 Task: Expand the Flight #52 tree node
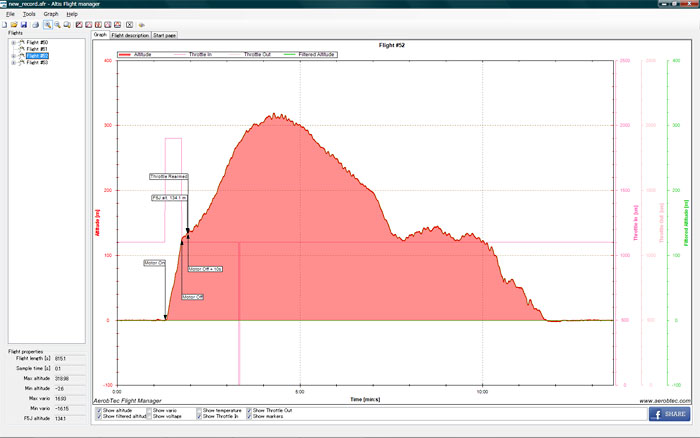pyautogui.click(x=13, y=56)
